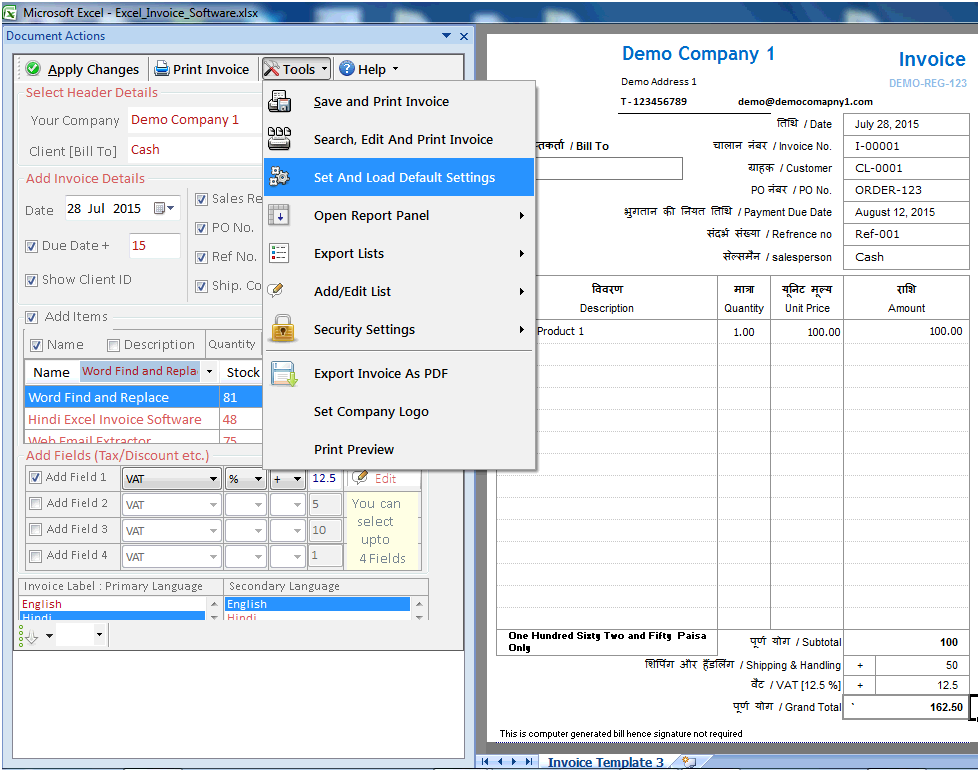Select English in Primary Language list
This screenshot has height=772, width=978.
pyautogui.click(x=112, y=604)
